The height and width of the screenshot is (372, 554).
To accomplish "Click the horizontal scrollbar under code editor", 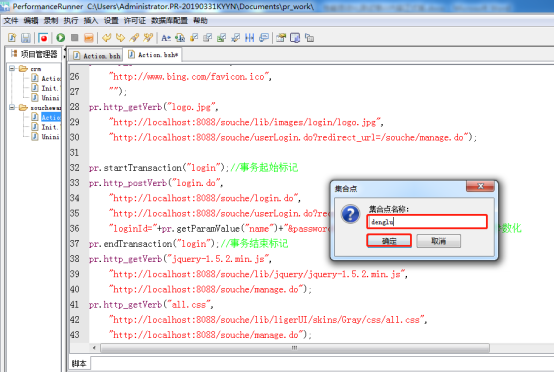I will pyautogui.click(x=295, y=348).
